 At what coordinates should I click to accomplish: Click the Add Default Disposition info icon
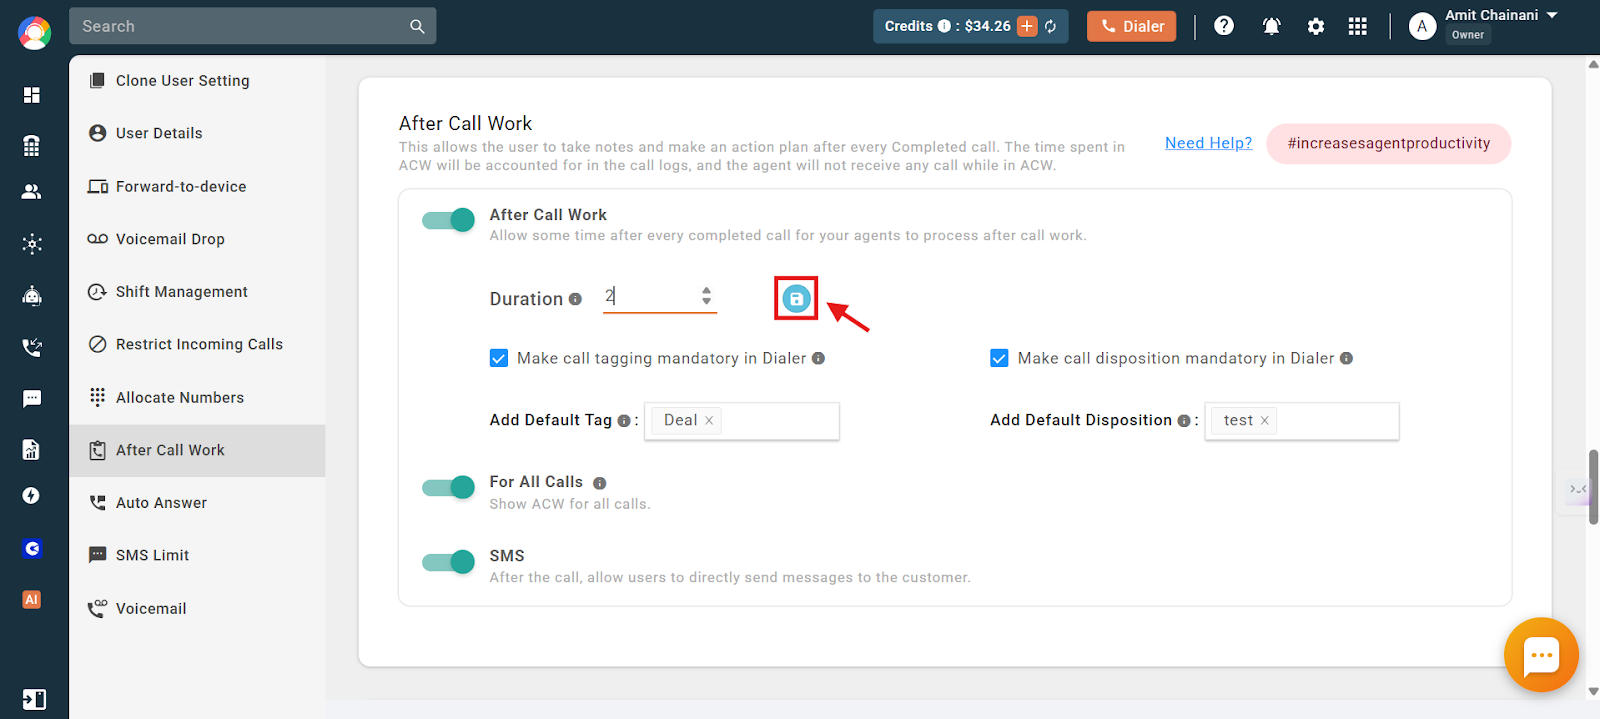click(1184, 421)
